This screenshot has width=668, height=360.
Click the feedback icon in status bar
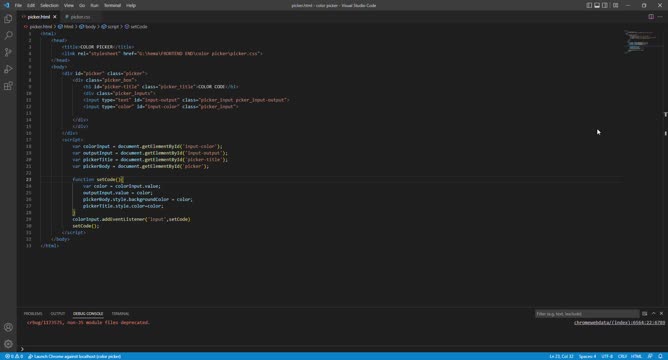click(x=650, y=356)
